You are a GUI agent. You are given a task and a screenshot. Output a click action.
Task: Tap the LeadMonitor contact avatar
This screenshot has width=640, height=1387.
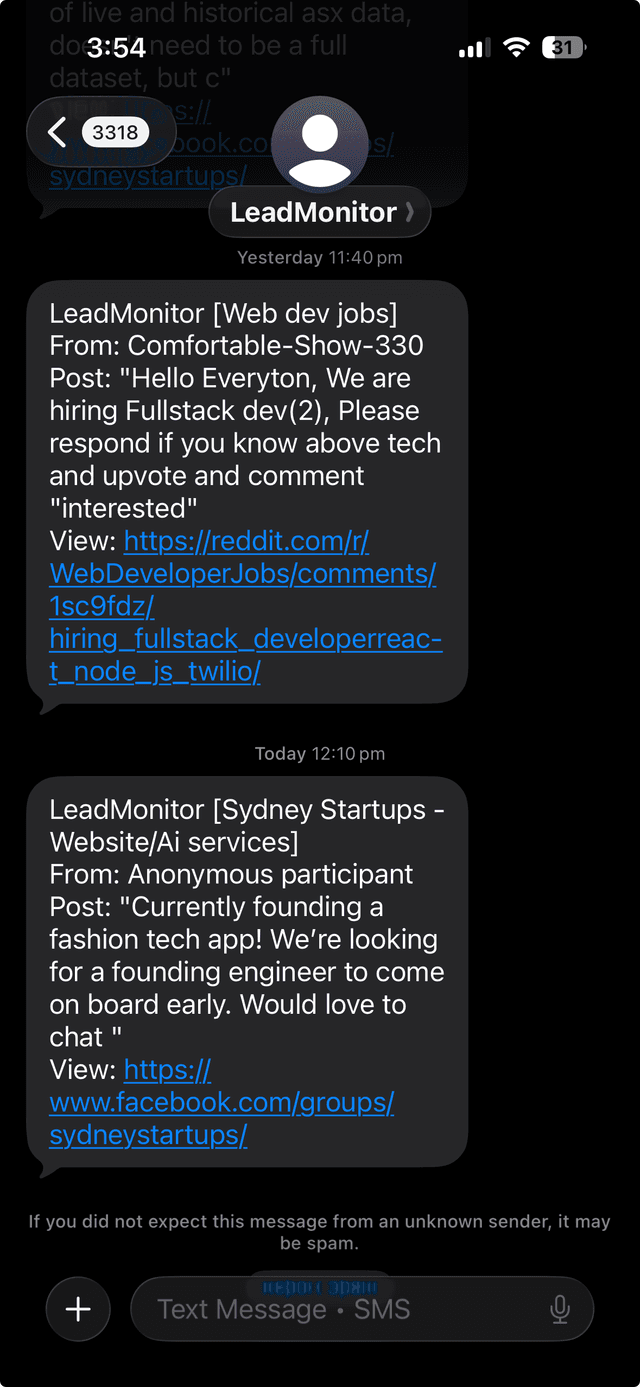(x=319, y=144)
